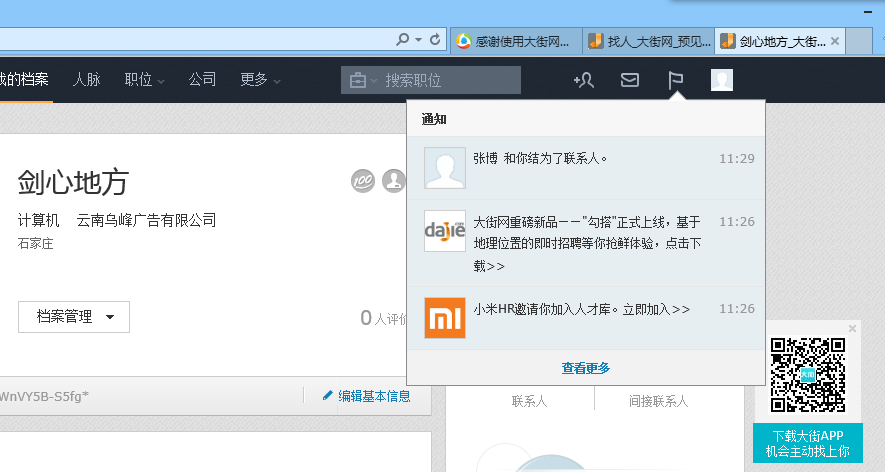Screen dimensions: 885x472
Task: Click the 编辑基本信息 link
Action: point(367,396)
